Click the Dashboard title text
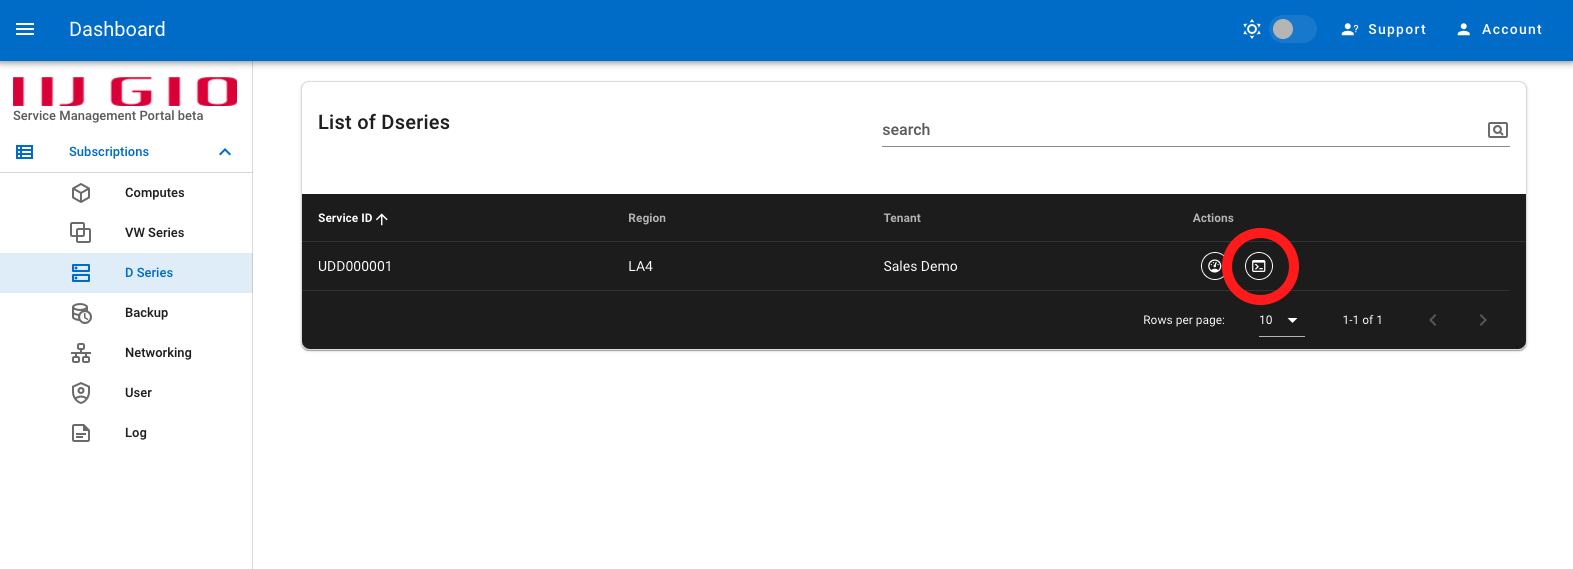Viewport: 1573px width, 569px height. (x=117, y=30)
